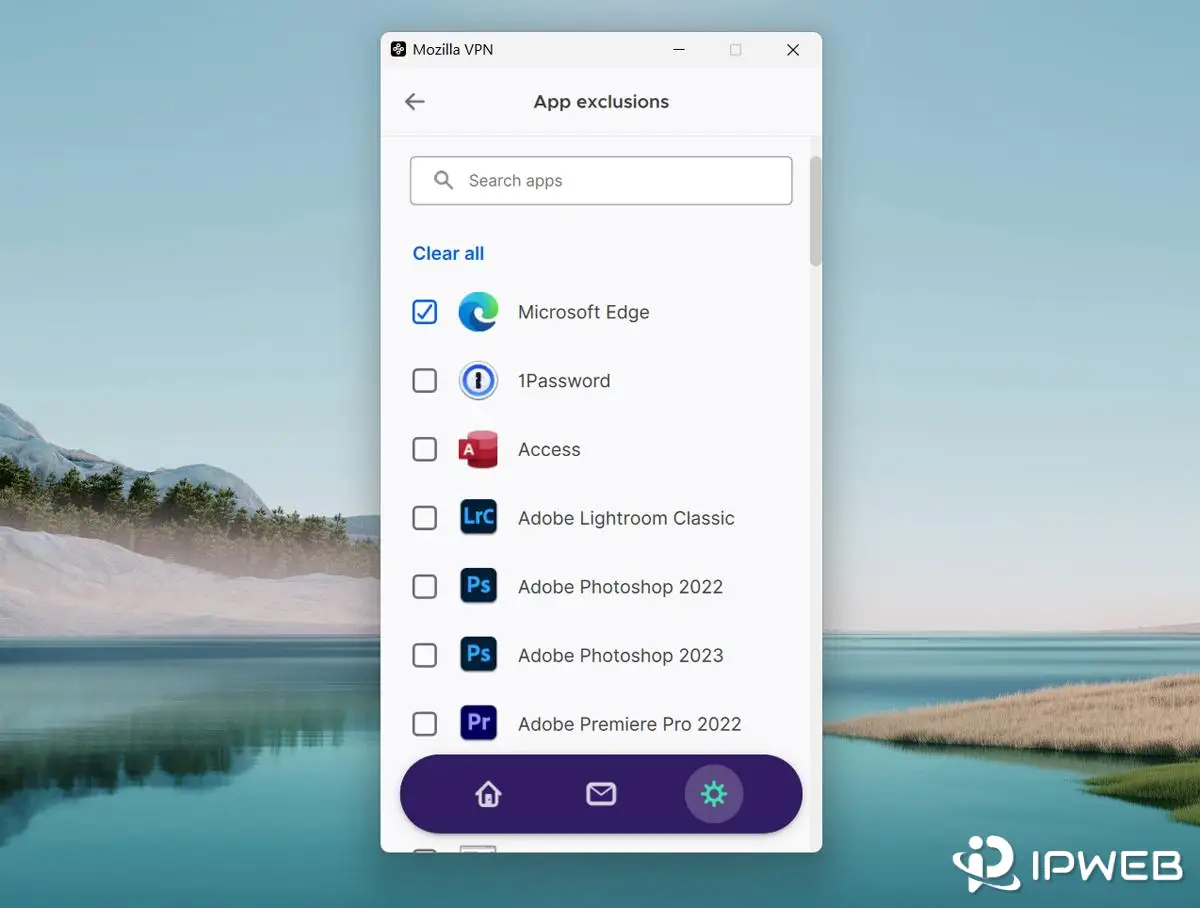Click the Clear all link
This screenshot has width=1200, height=908.
(x=448, y=254)
